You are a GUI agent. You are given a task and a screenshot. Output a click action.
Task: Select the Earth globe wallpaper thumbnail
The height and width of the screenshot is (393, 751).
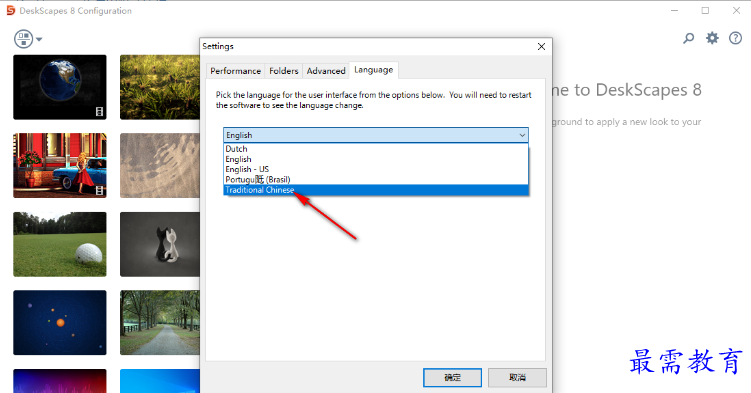(60, 87)
